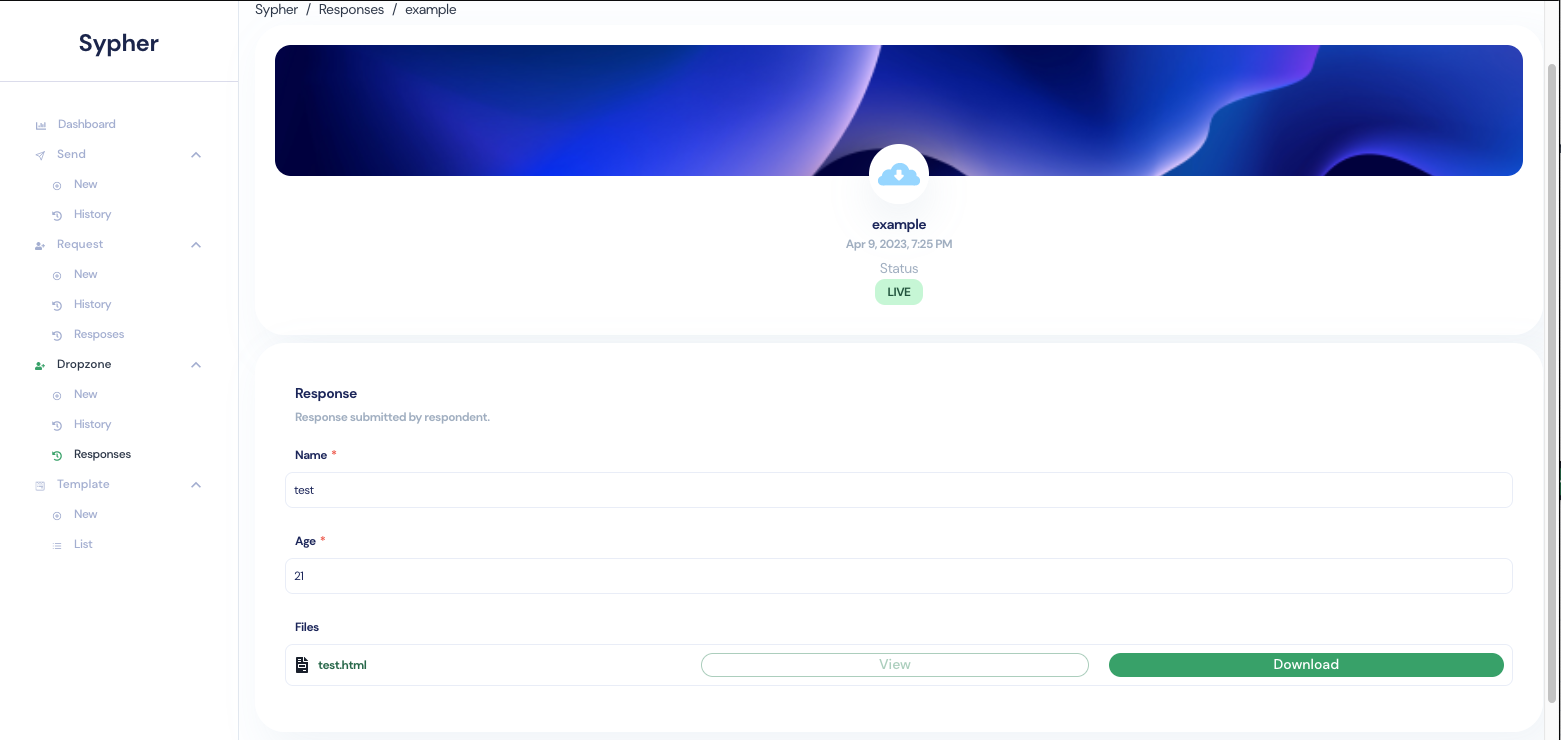The height and width of the screenshot is (740, 1561).
Task: Click the 'Apr 9, 2023, 7:25 PM' date
Action: (899, 244)
